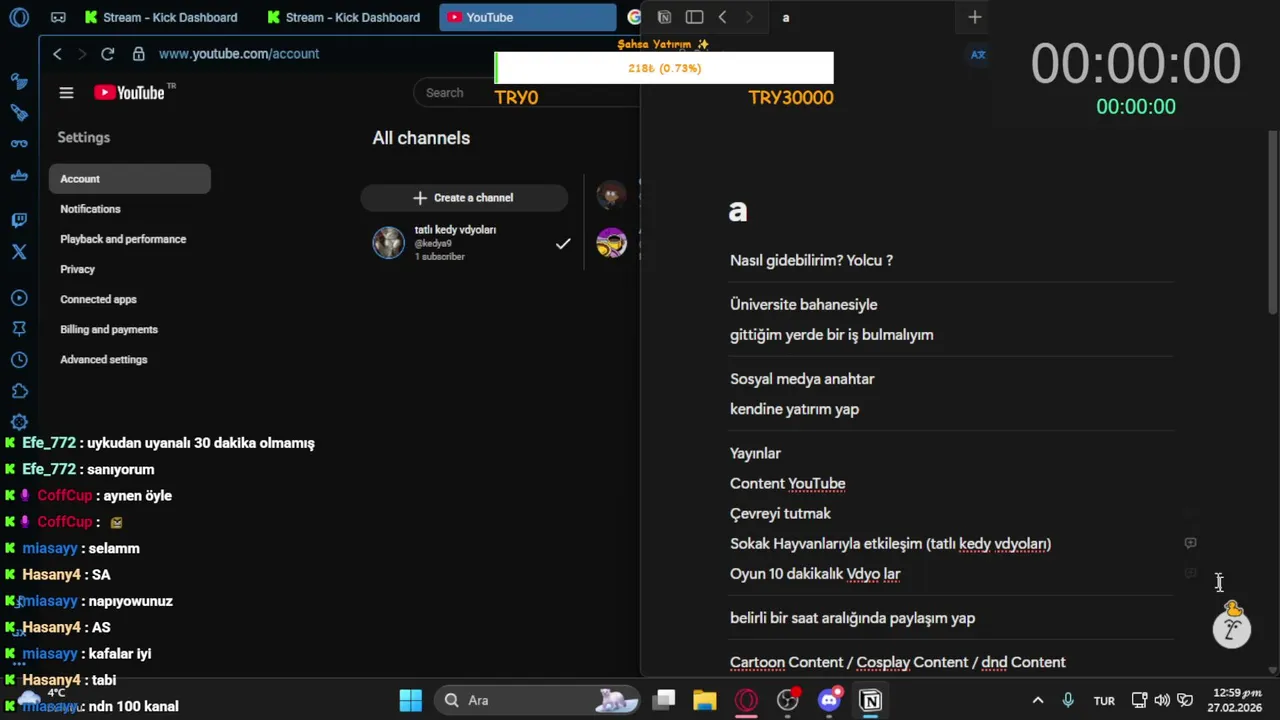Toggle microphone icon in system tray
Image resolution: width=1280 pixels, height=720 pixels.
(1068, 700)
